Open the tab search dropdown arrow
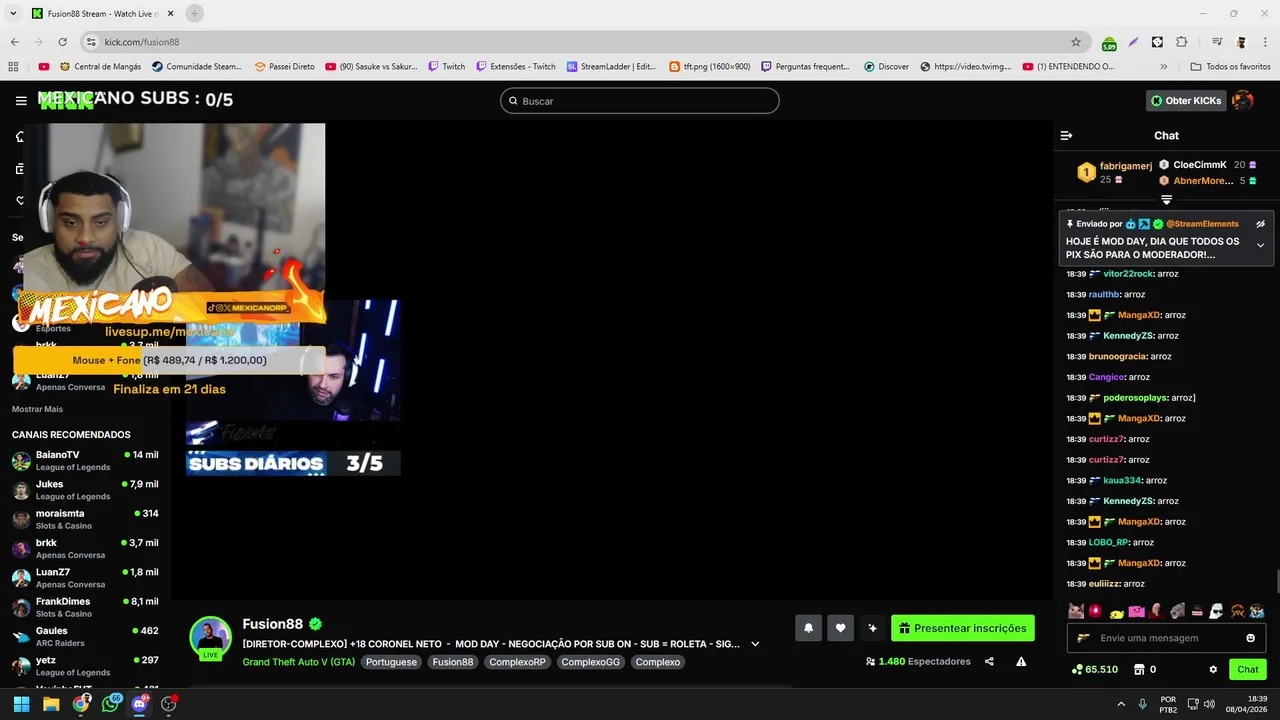The width and height of the screenshot is (1280, 720). pyautogui.click(x=13, y=13)
